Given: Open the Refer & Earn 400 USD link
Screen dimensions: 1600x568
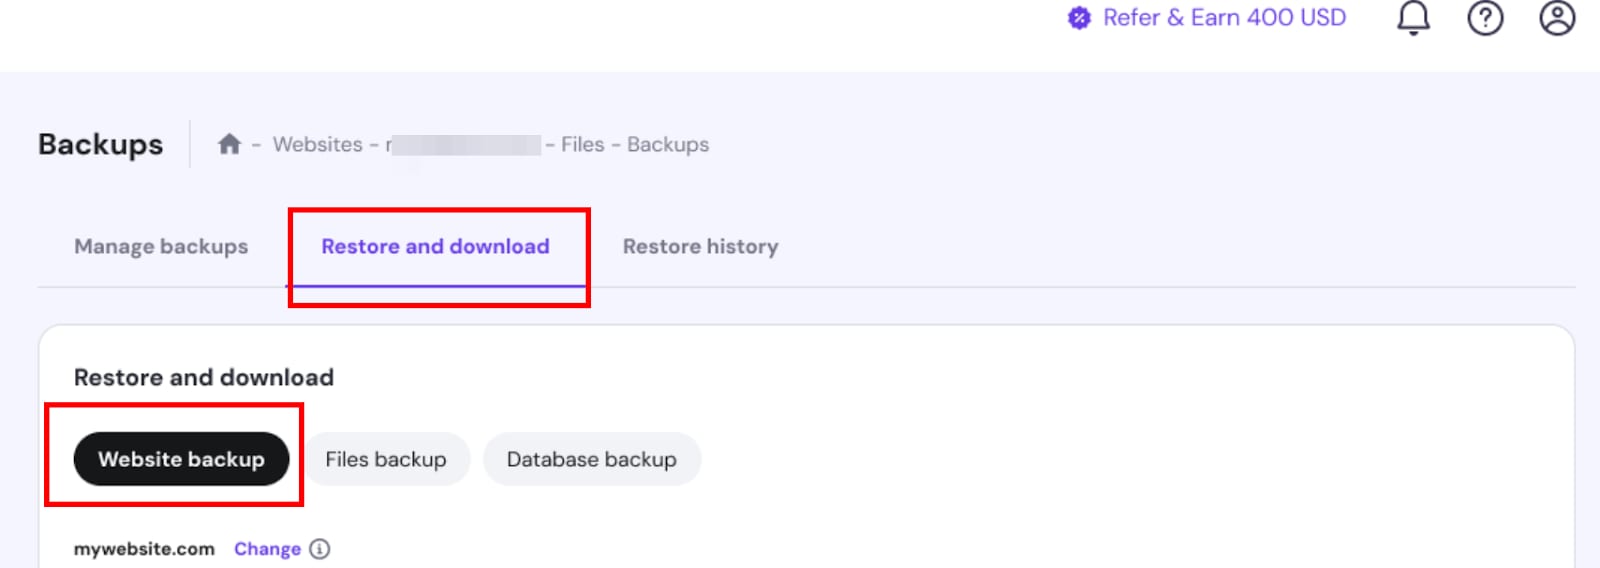Looking at the screenshot, I should 1224,18.
